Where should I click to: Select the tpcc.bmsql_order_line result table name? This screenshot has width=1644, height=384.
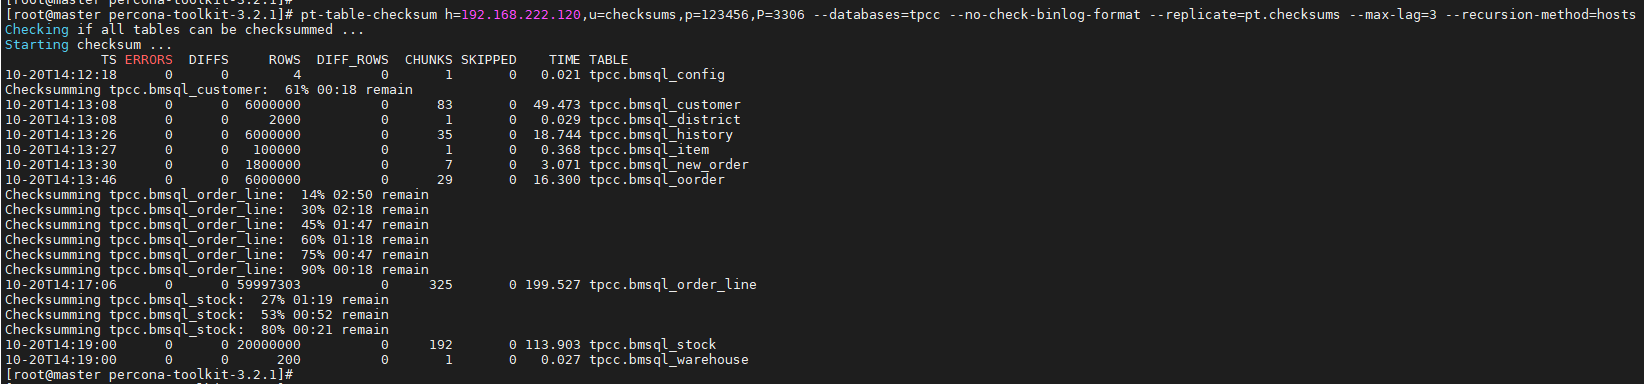tap(673, 285)
